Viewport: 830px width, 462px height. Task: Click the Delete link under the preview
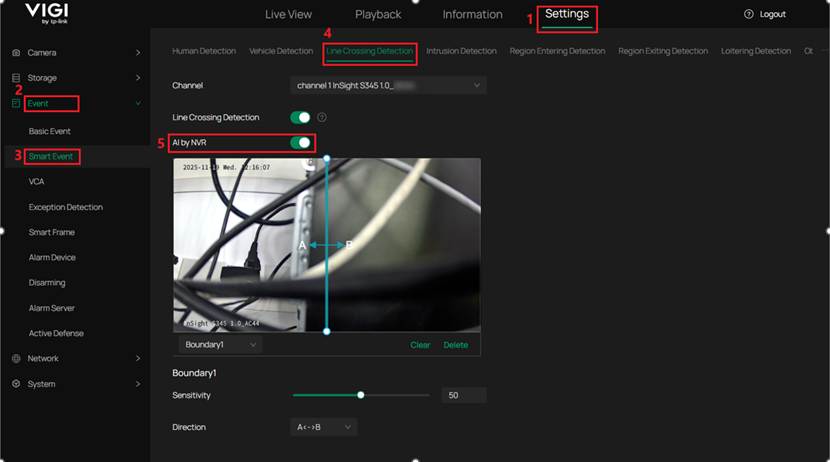coord(455,345)
